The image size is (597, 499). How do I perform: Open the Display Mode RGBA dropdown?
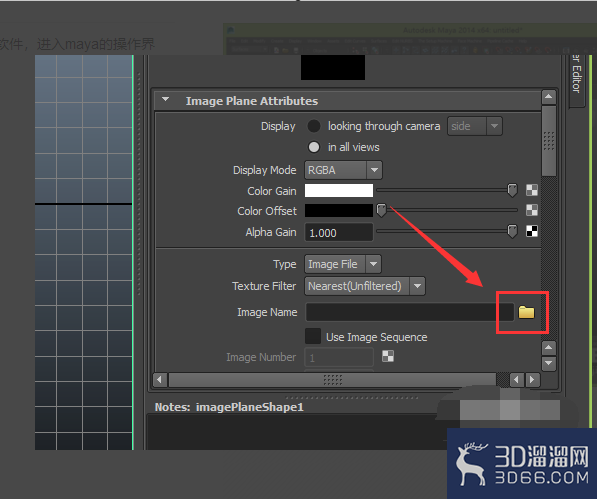[x=343, y=170]
